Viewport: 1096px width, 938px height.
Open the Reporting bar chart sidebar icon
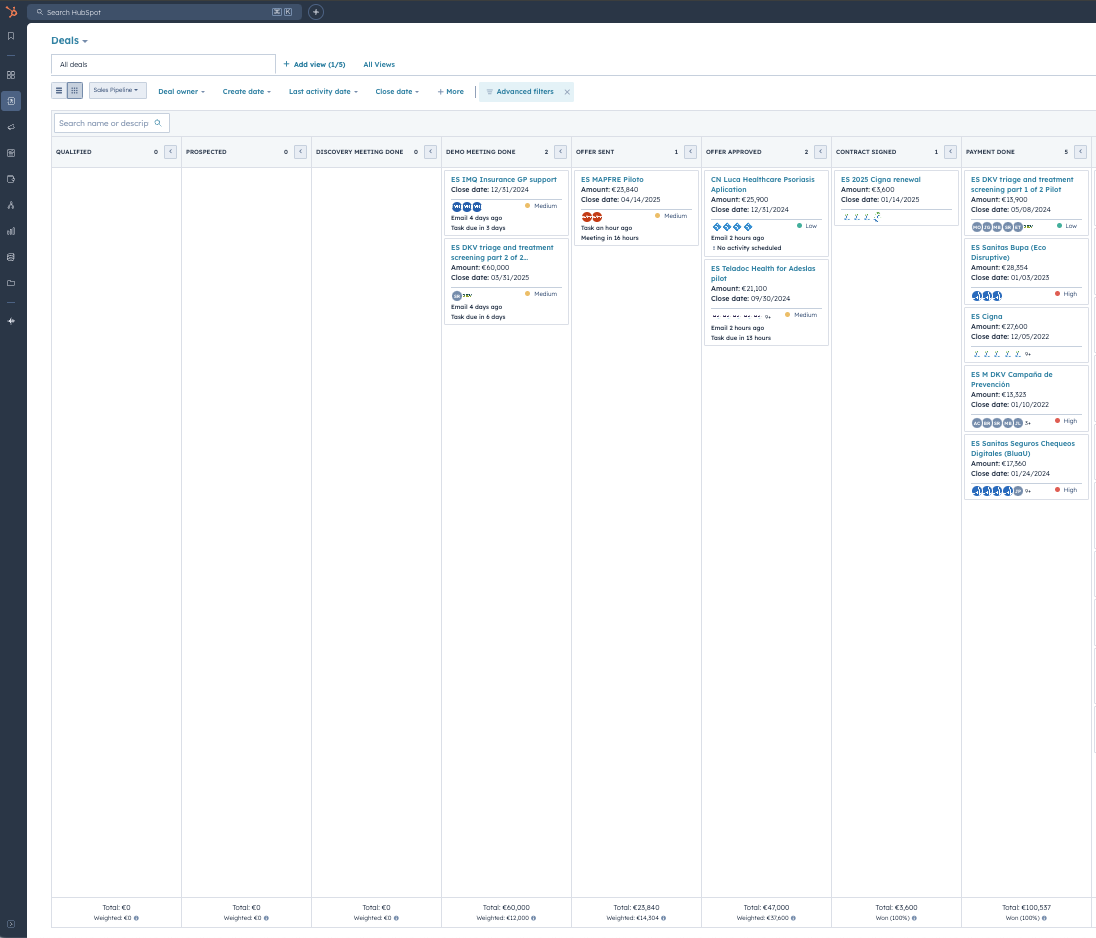[x=11, y=231]
